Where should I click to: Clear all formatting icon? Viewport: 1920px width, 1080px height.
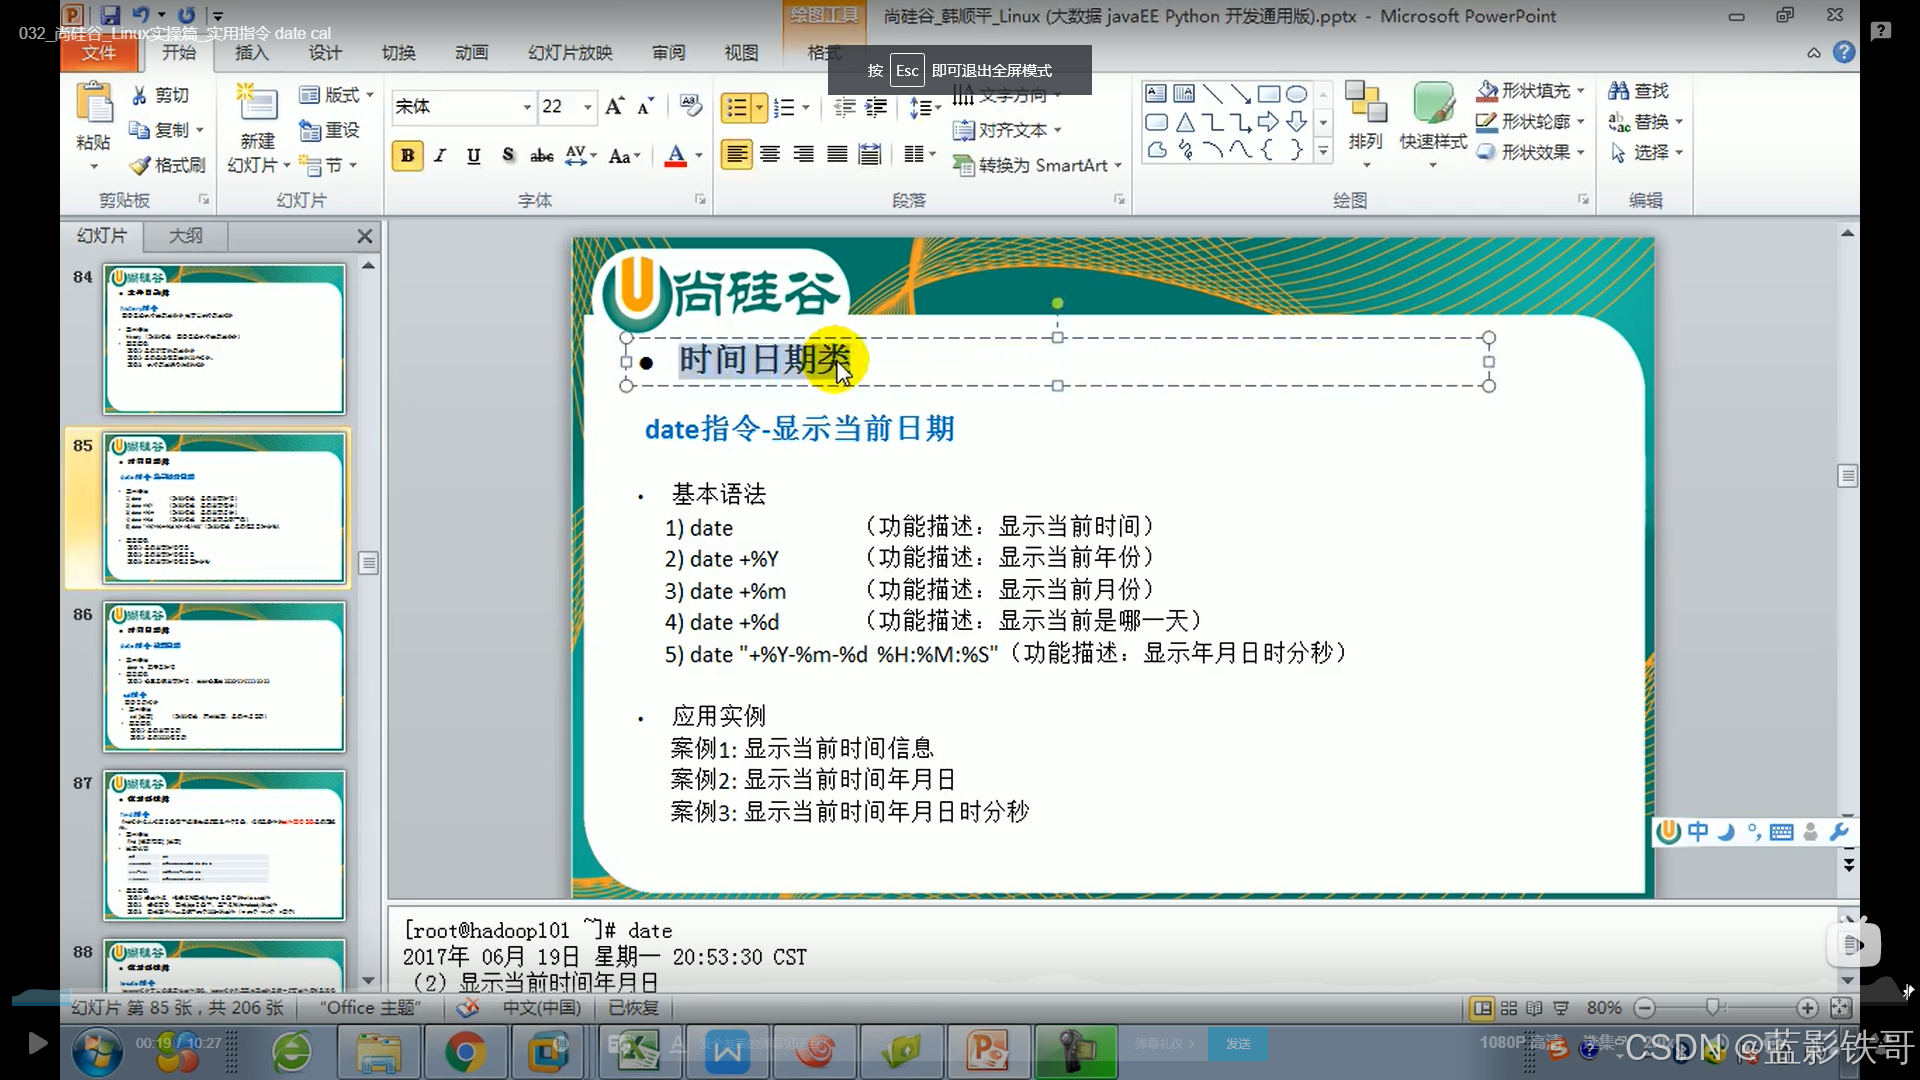(690, 106)
